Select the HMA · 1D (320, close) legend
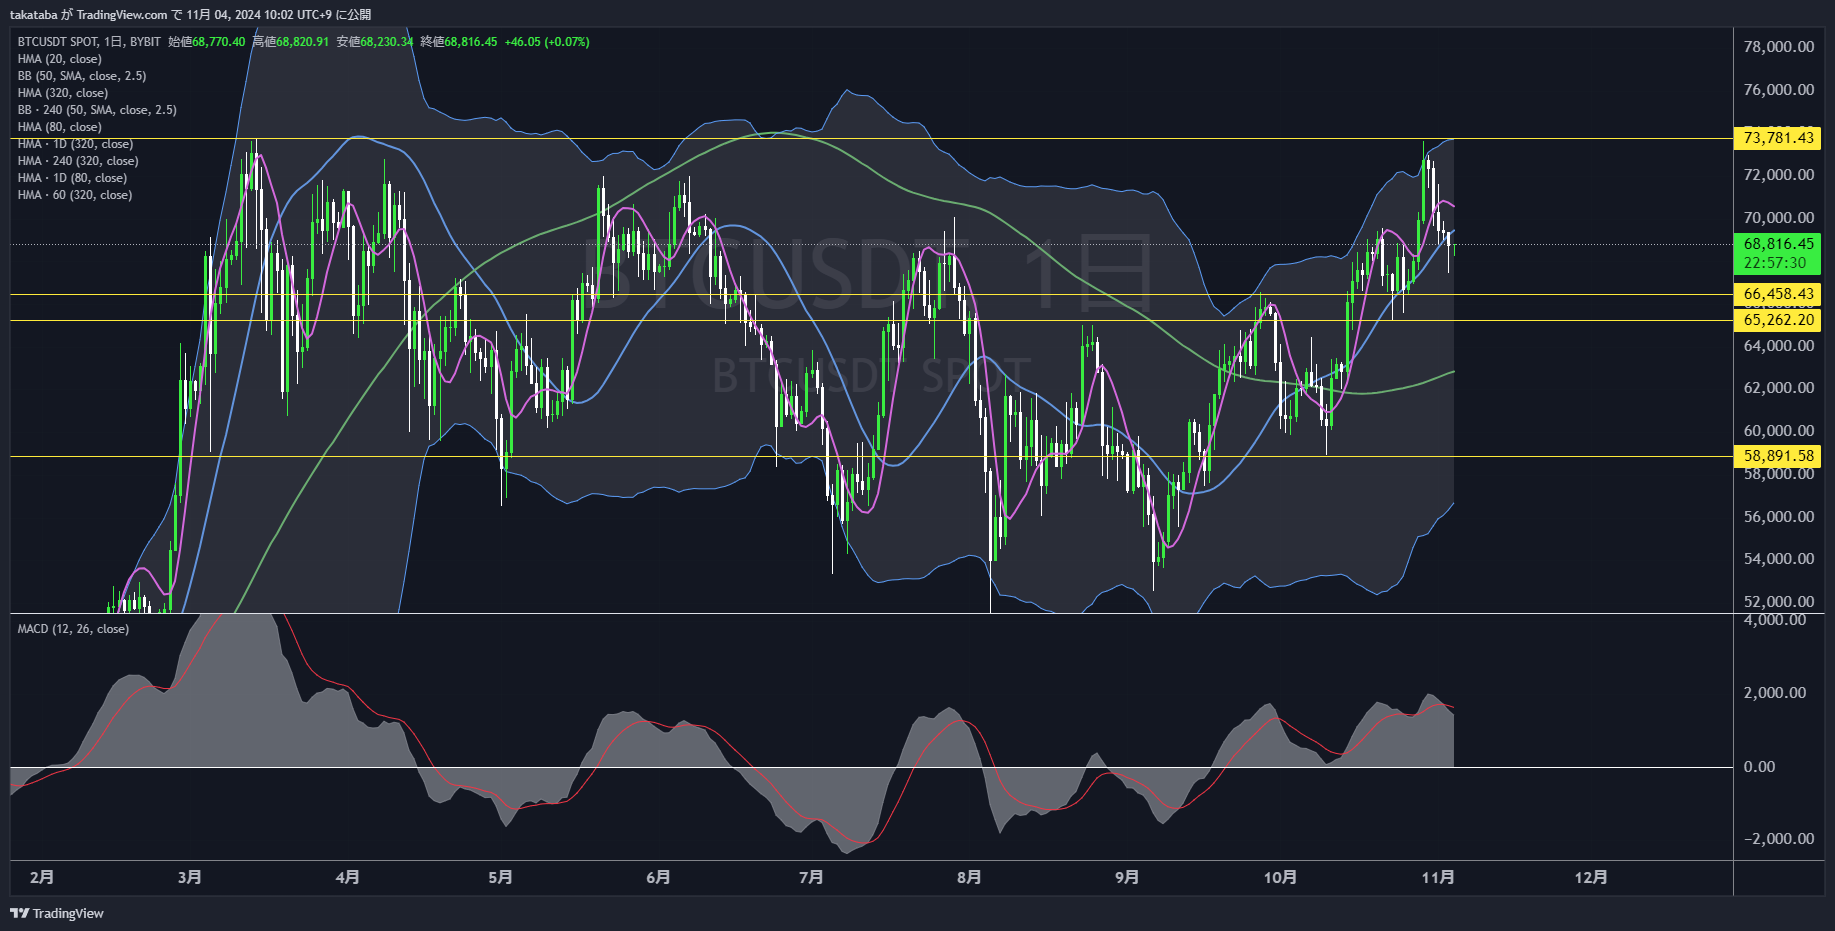1835x931 pixels. pos(75,144)
